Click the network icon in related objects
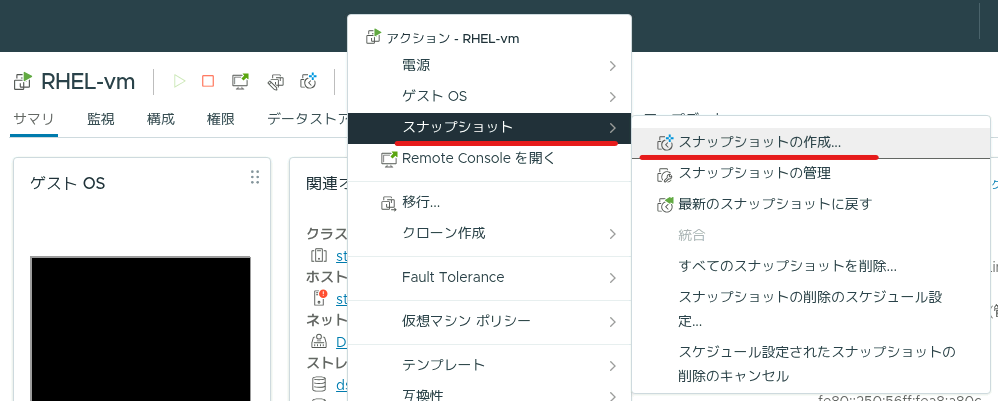This screenshot has width=998, height=401. coord(319,341)
